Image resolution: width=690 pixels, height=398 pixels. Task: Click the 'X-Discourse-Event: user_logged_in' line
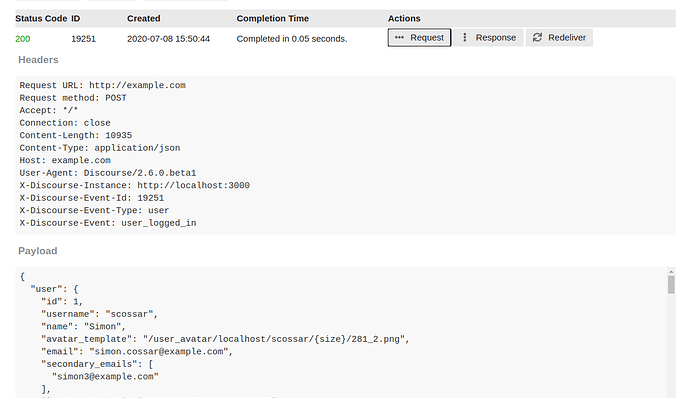[x=108, y=223]
